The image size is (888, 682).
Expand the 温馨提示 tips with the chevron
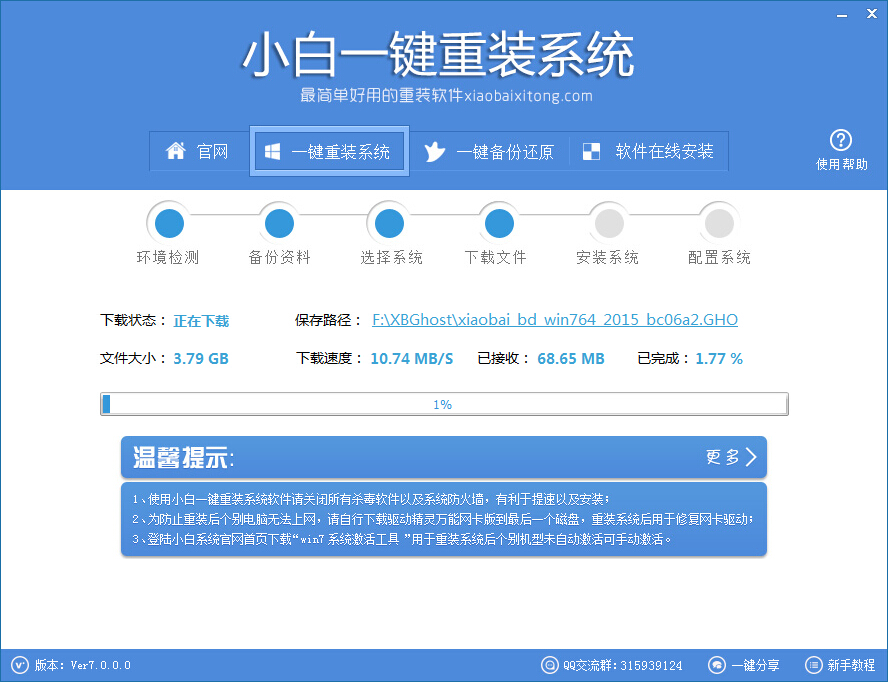(x=751, y=457)
